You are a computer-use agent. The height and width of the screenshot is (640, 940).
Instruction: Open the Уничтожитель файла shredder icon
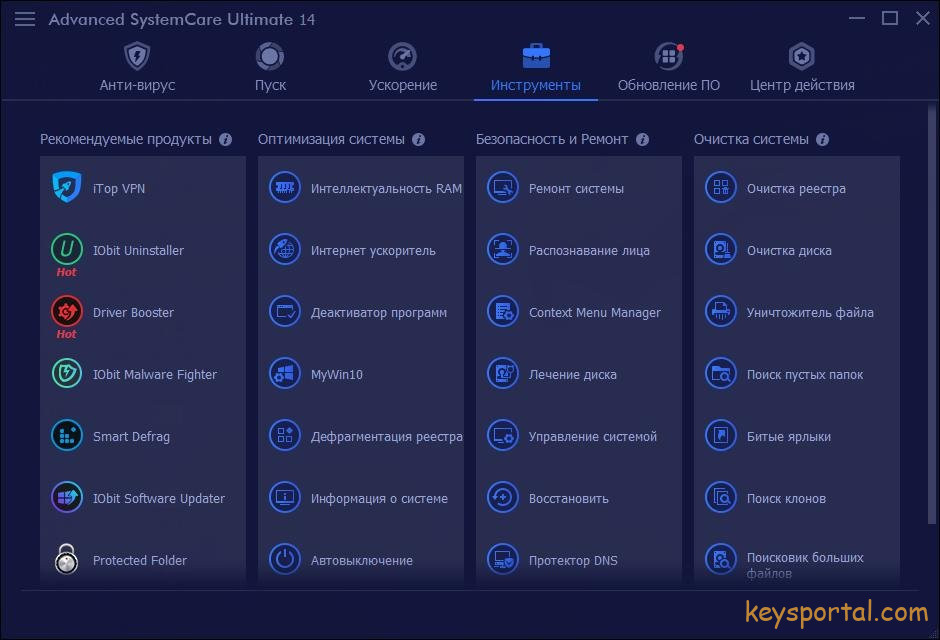pyautogui.click(x=721, y=312)
